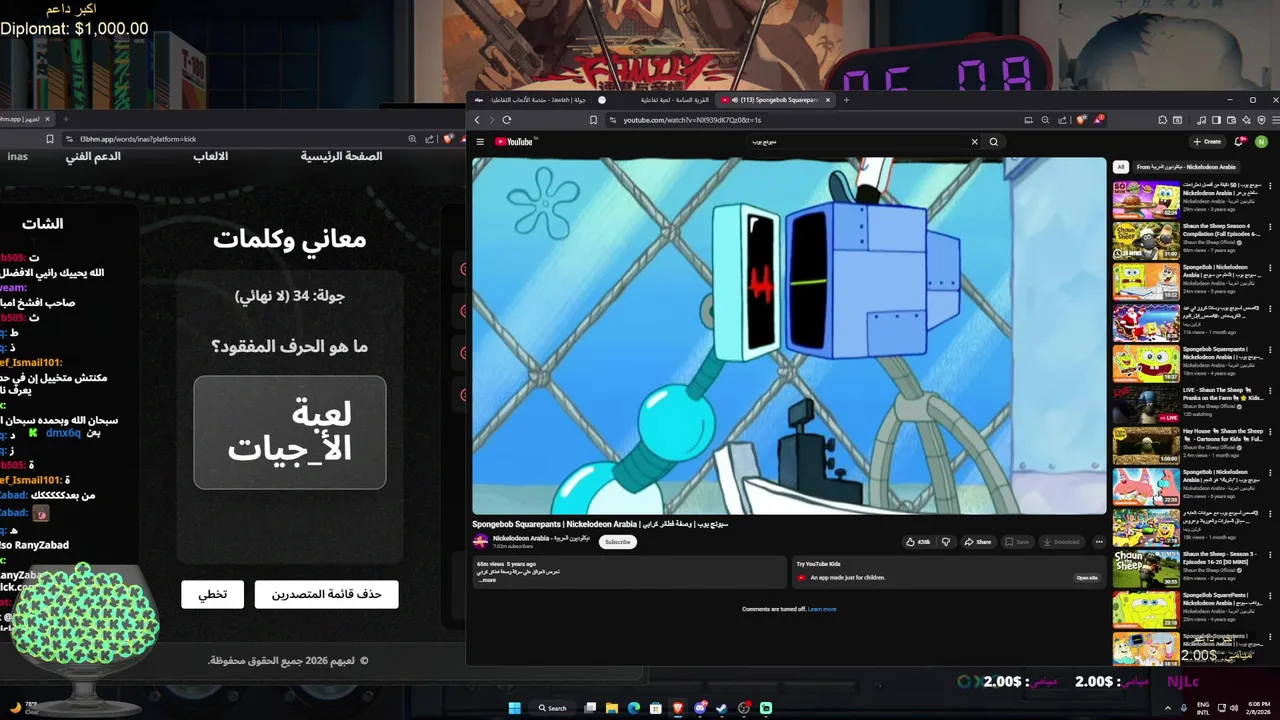Open the browser zoom magnifier icon
1280x720 pixels.
[x=1045, y=120]
